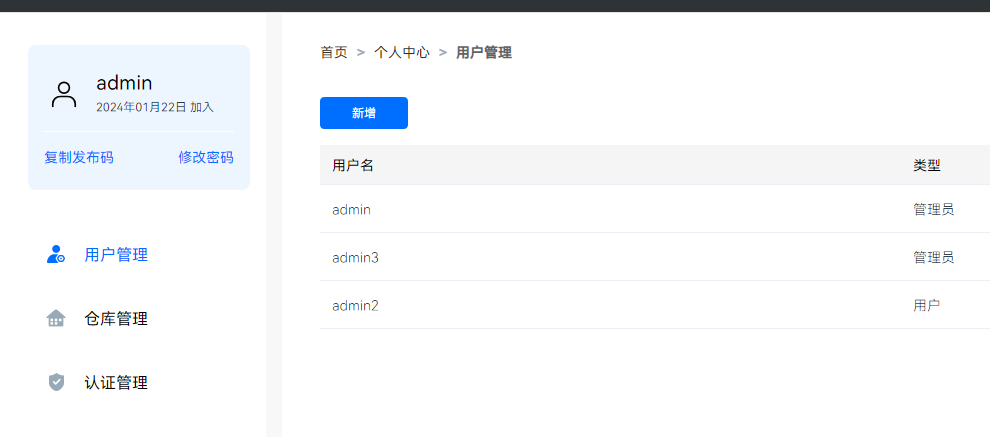990x437 pixels.
Task: Click the 用户管理 breadcrumb label
Action: (484, 52)
